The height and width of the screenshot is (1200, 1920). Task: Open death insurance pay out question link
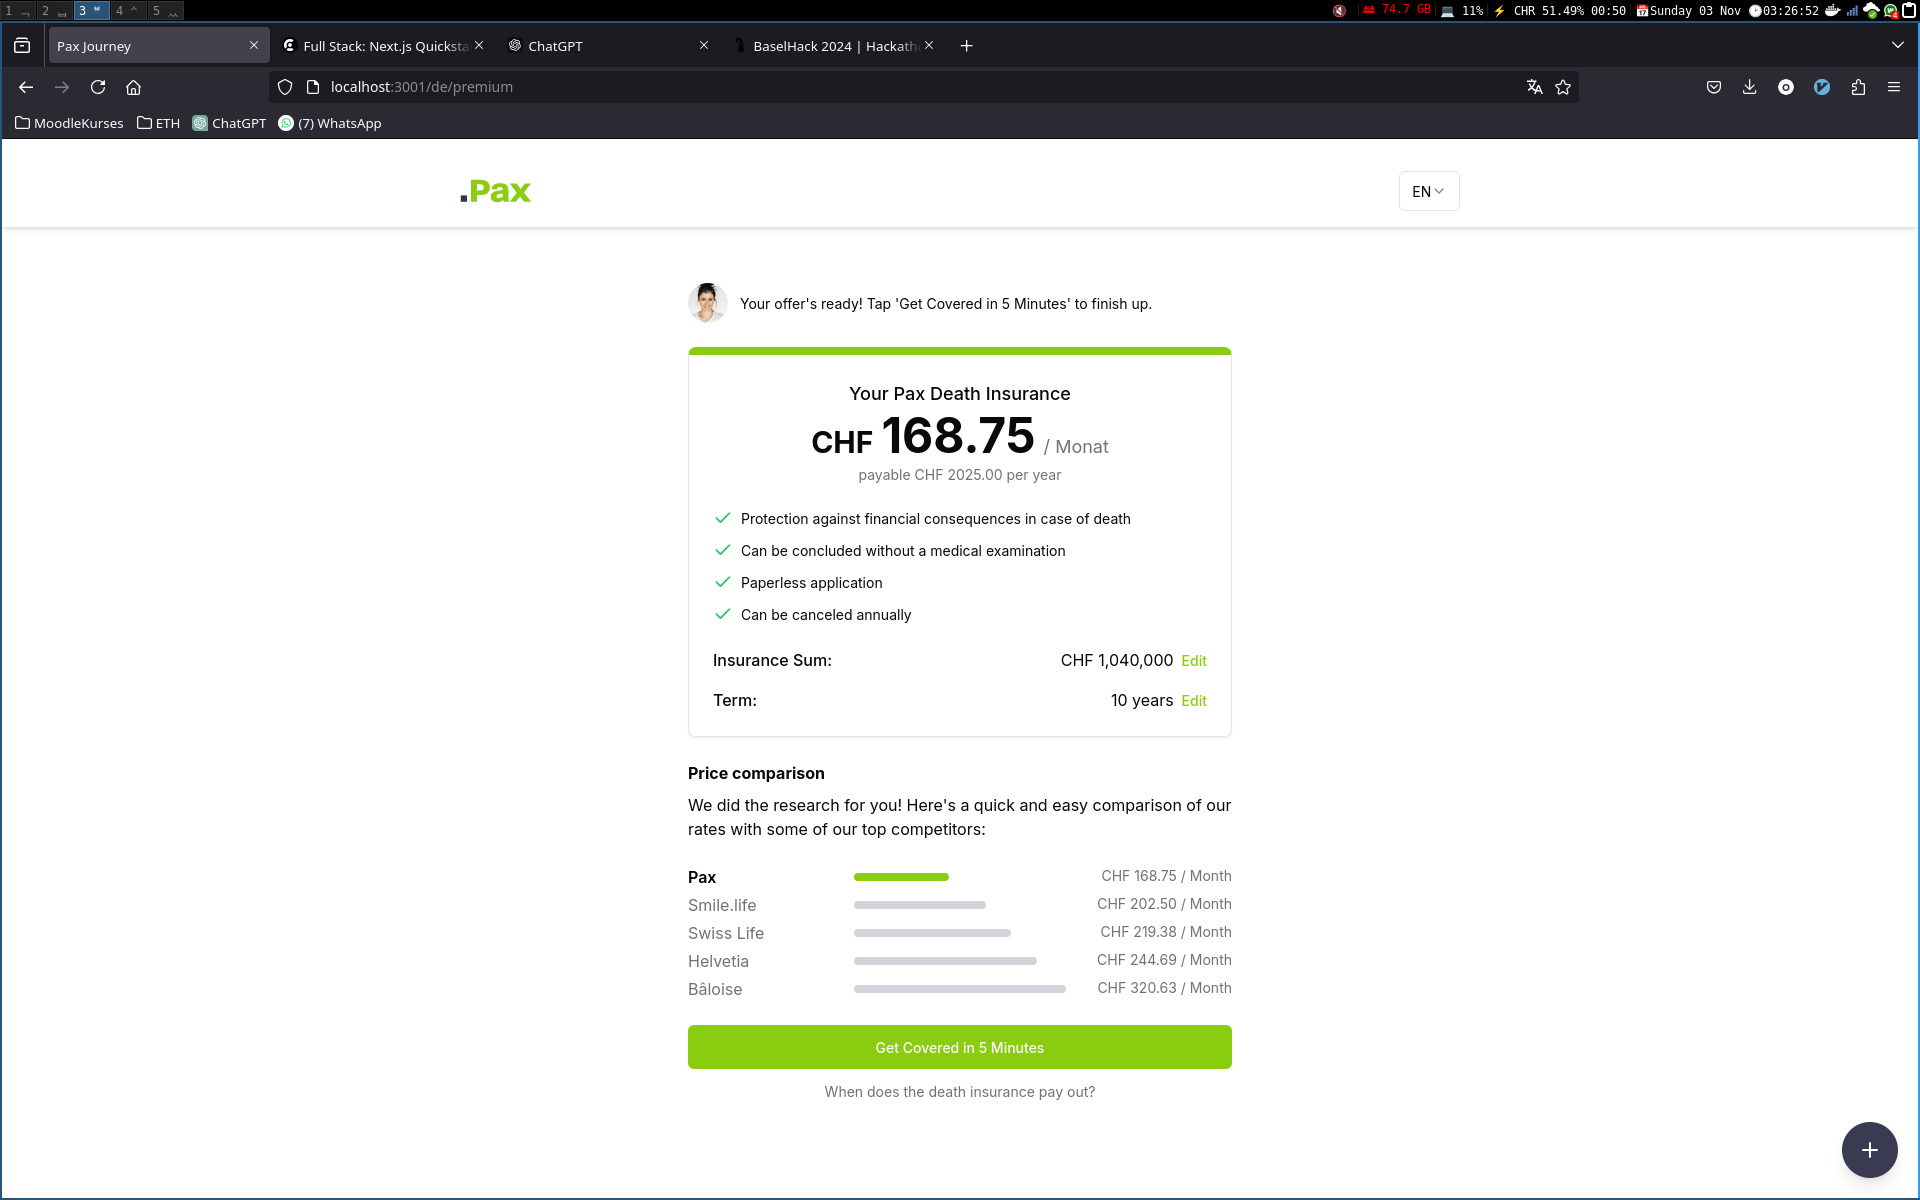point(959,1092)
